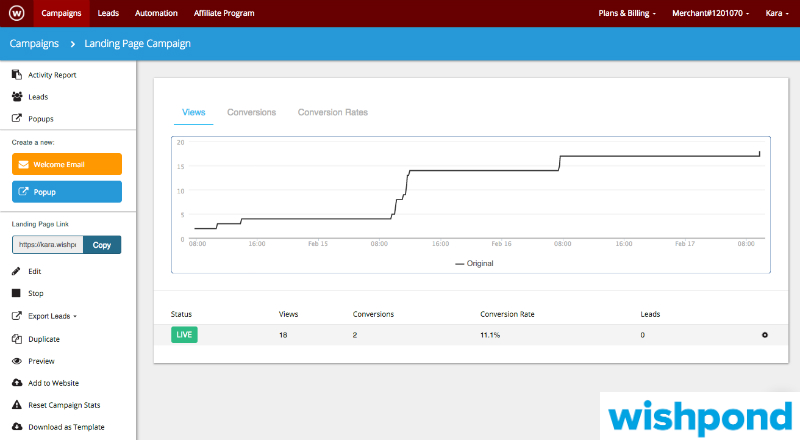Click the Stop square icon

coord(17,293)
